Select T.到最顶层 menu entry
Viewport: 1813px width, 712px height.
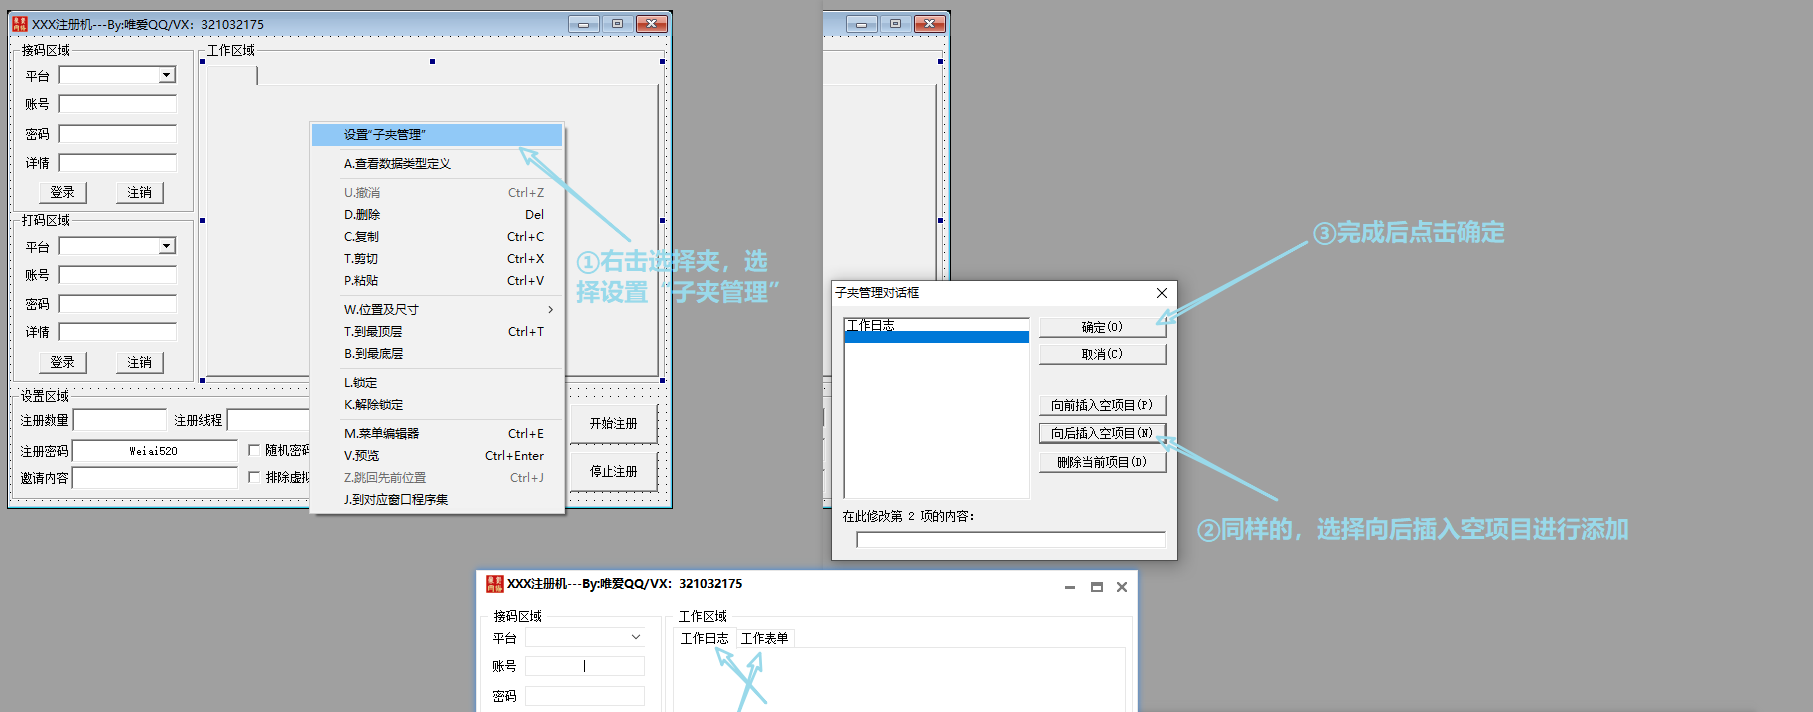[x=437, y=332]
